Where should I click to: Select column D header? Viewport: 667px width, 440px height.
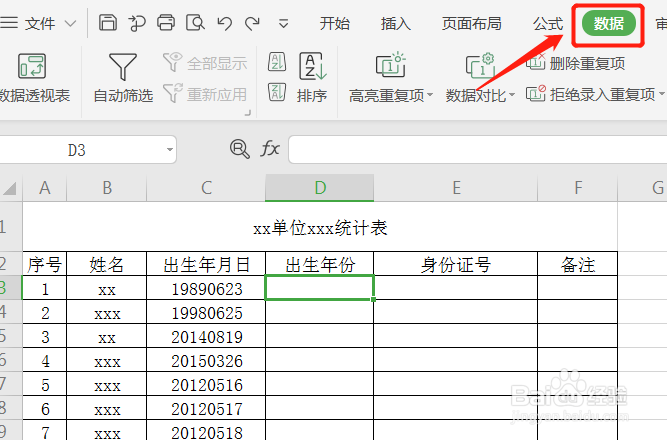coord(320,188)
